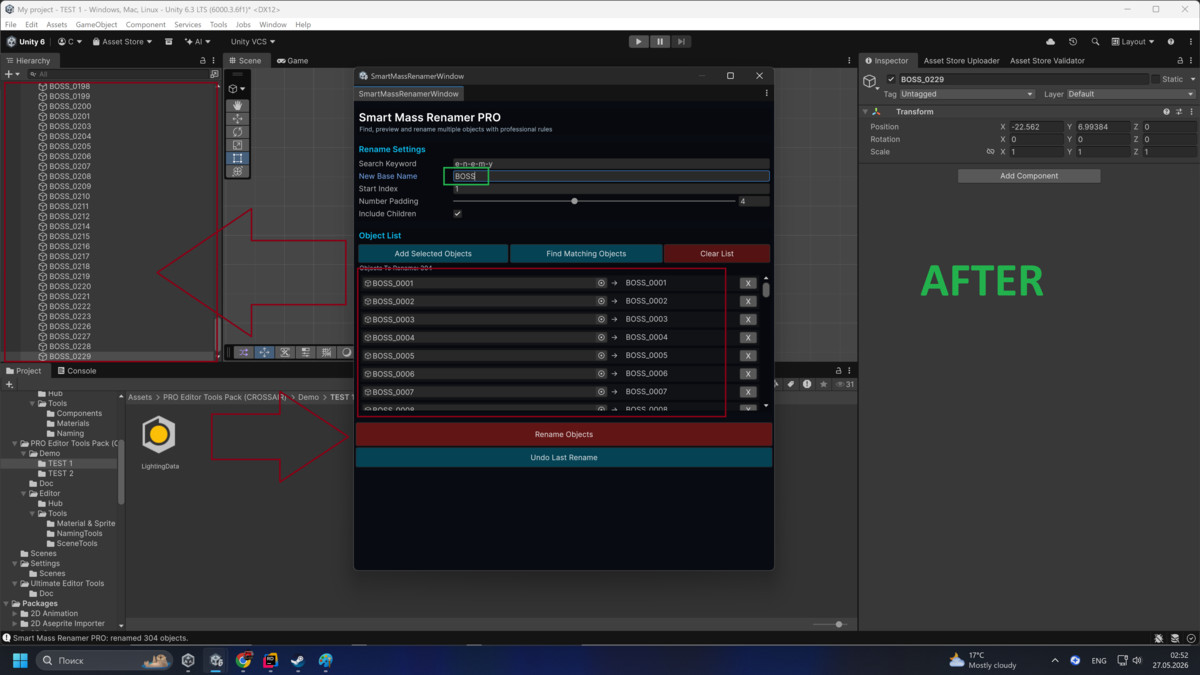Open the cloud services icon in top toolbar
Screen dimensions: 1200x675
(x=1050, y=42)
